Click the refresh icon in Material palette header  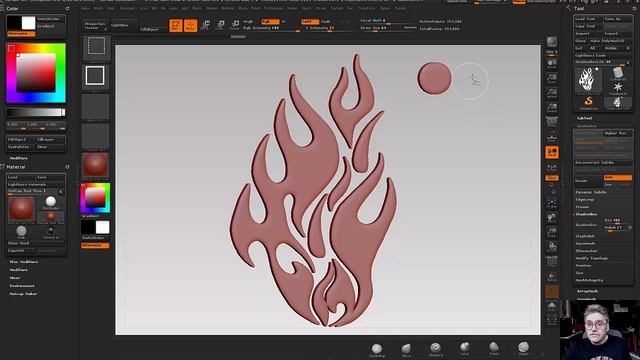(67, 167)
